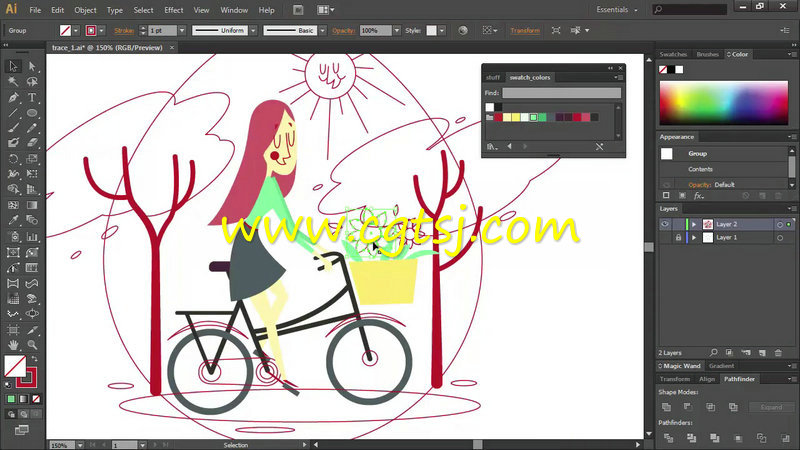The width and height of the screenshot is (800, 450).
Task: Click Find field in swatch_colors panel
Action: (x=561, y=93)
